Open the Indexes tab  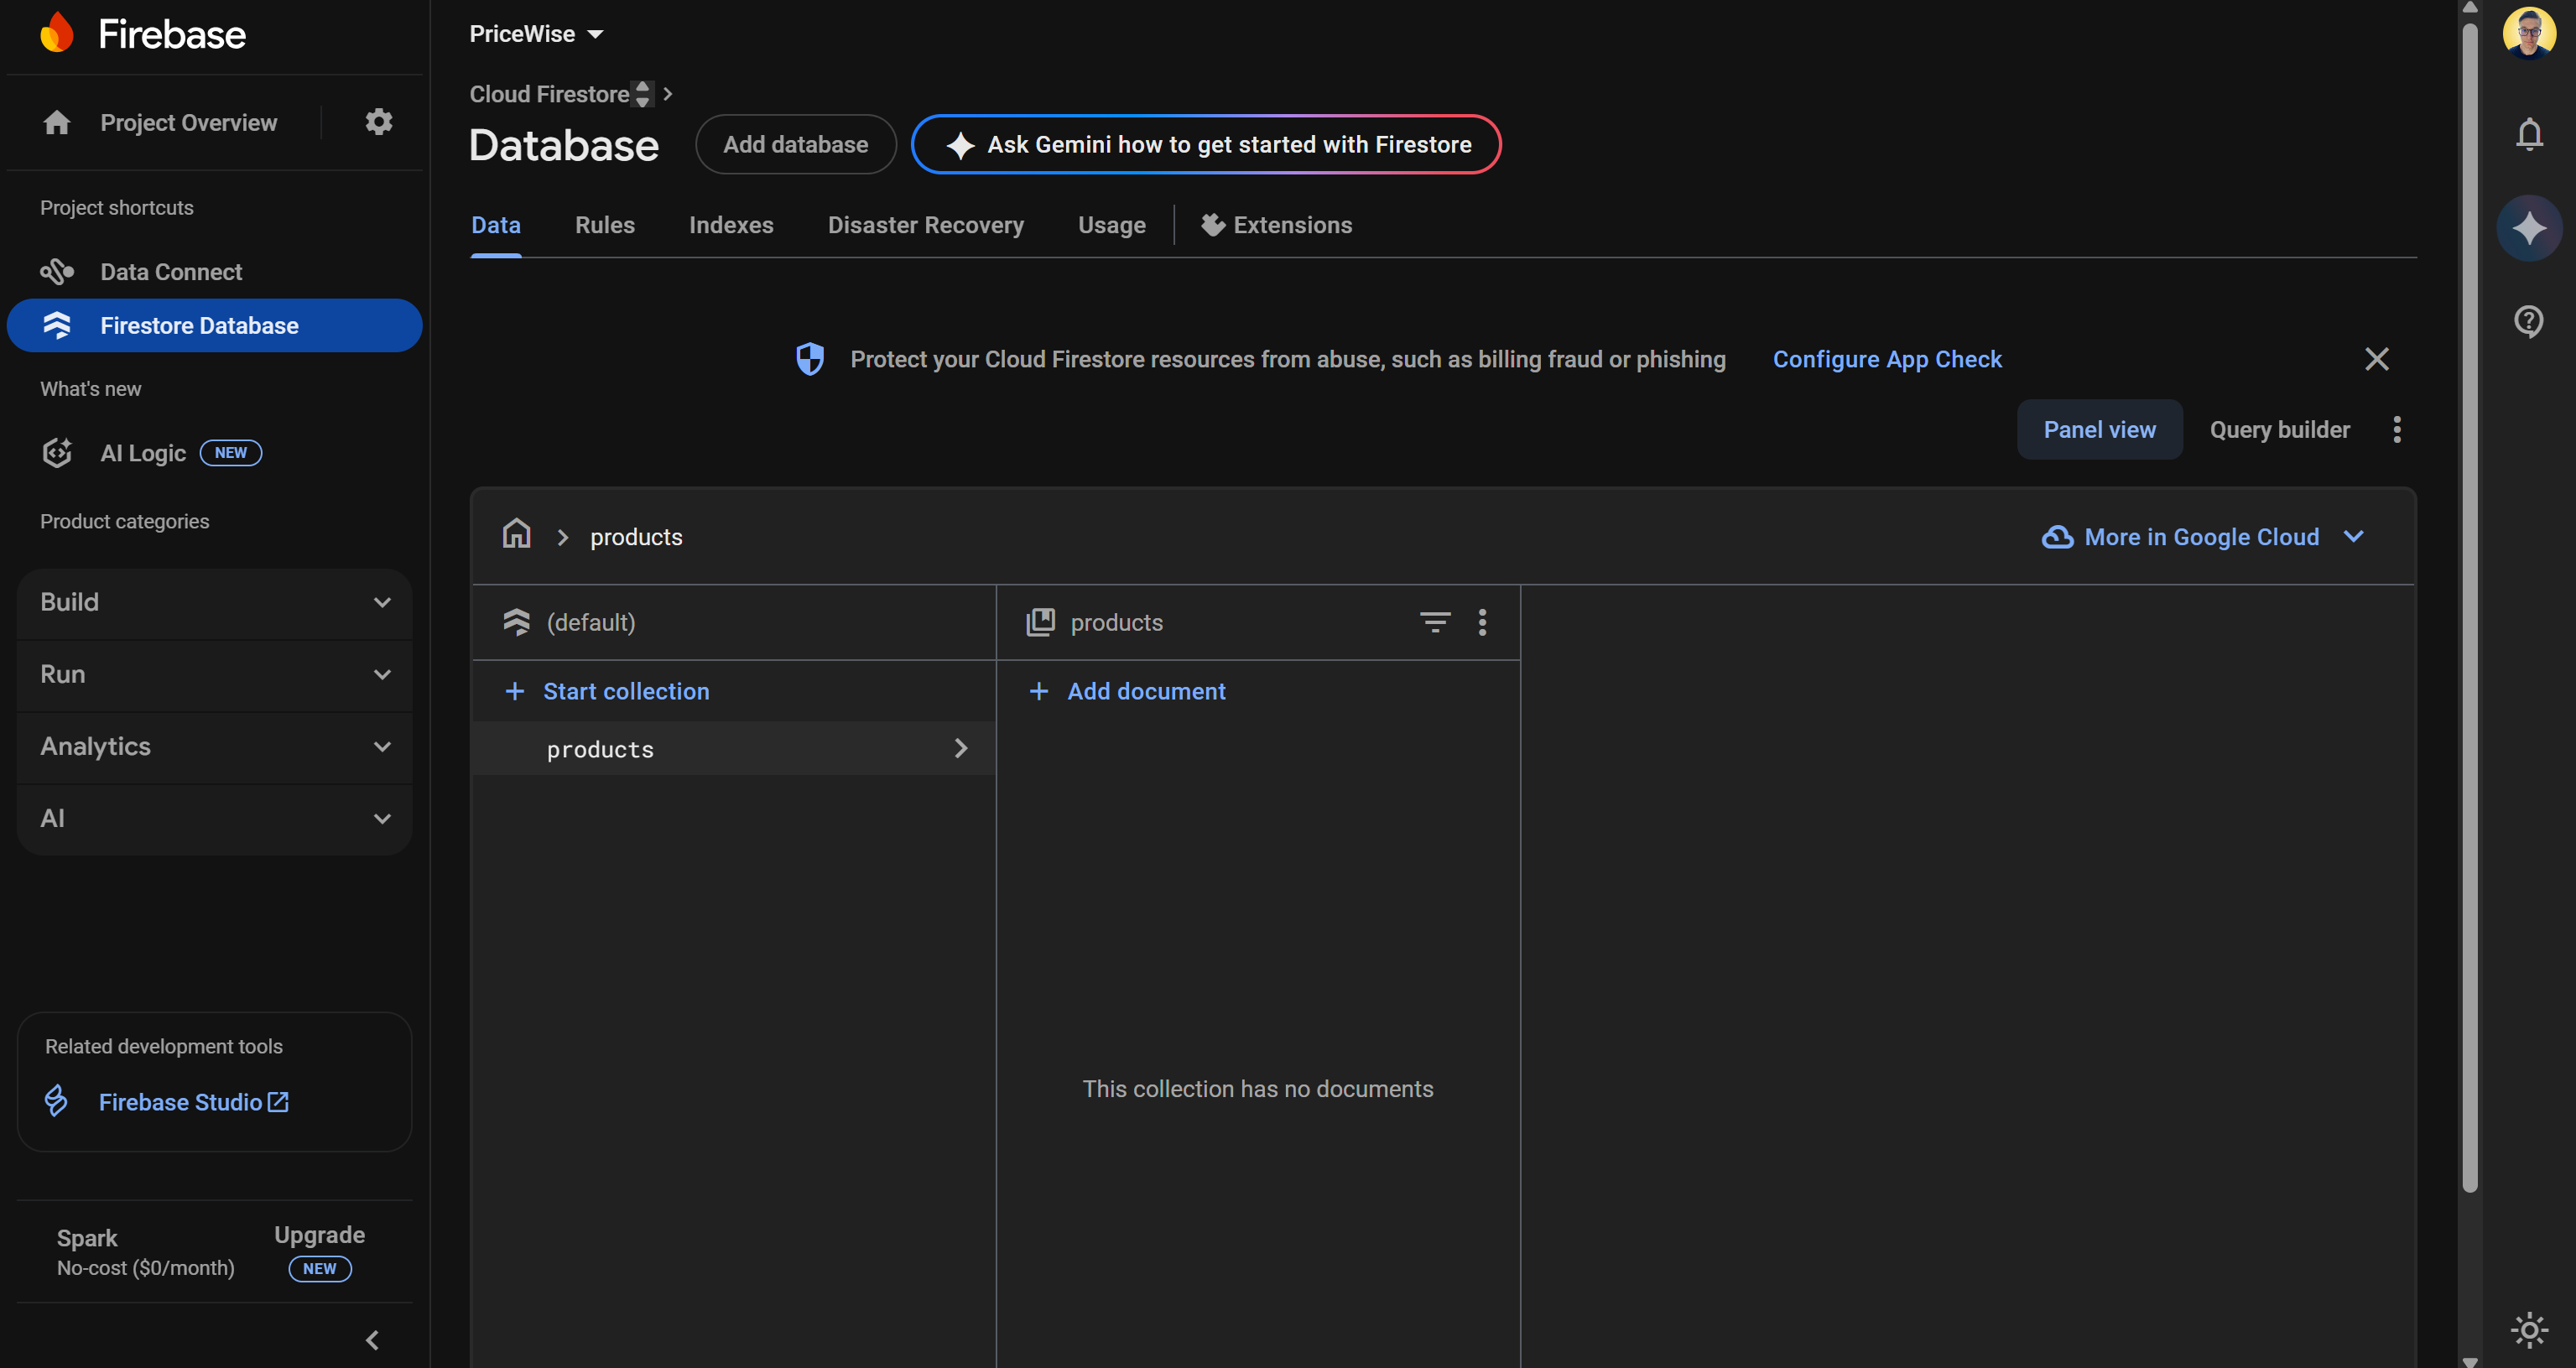(x=731, y=225)
